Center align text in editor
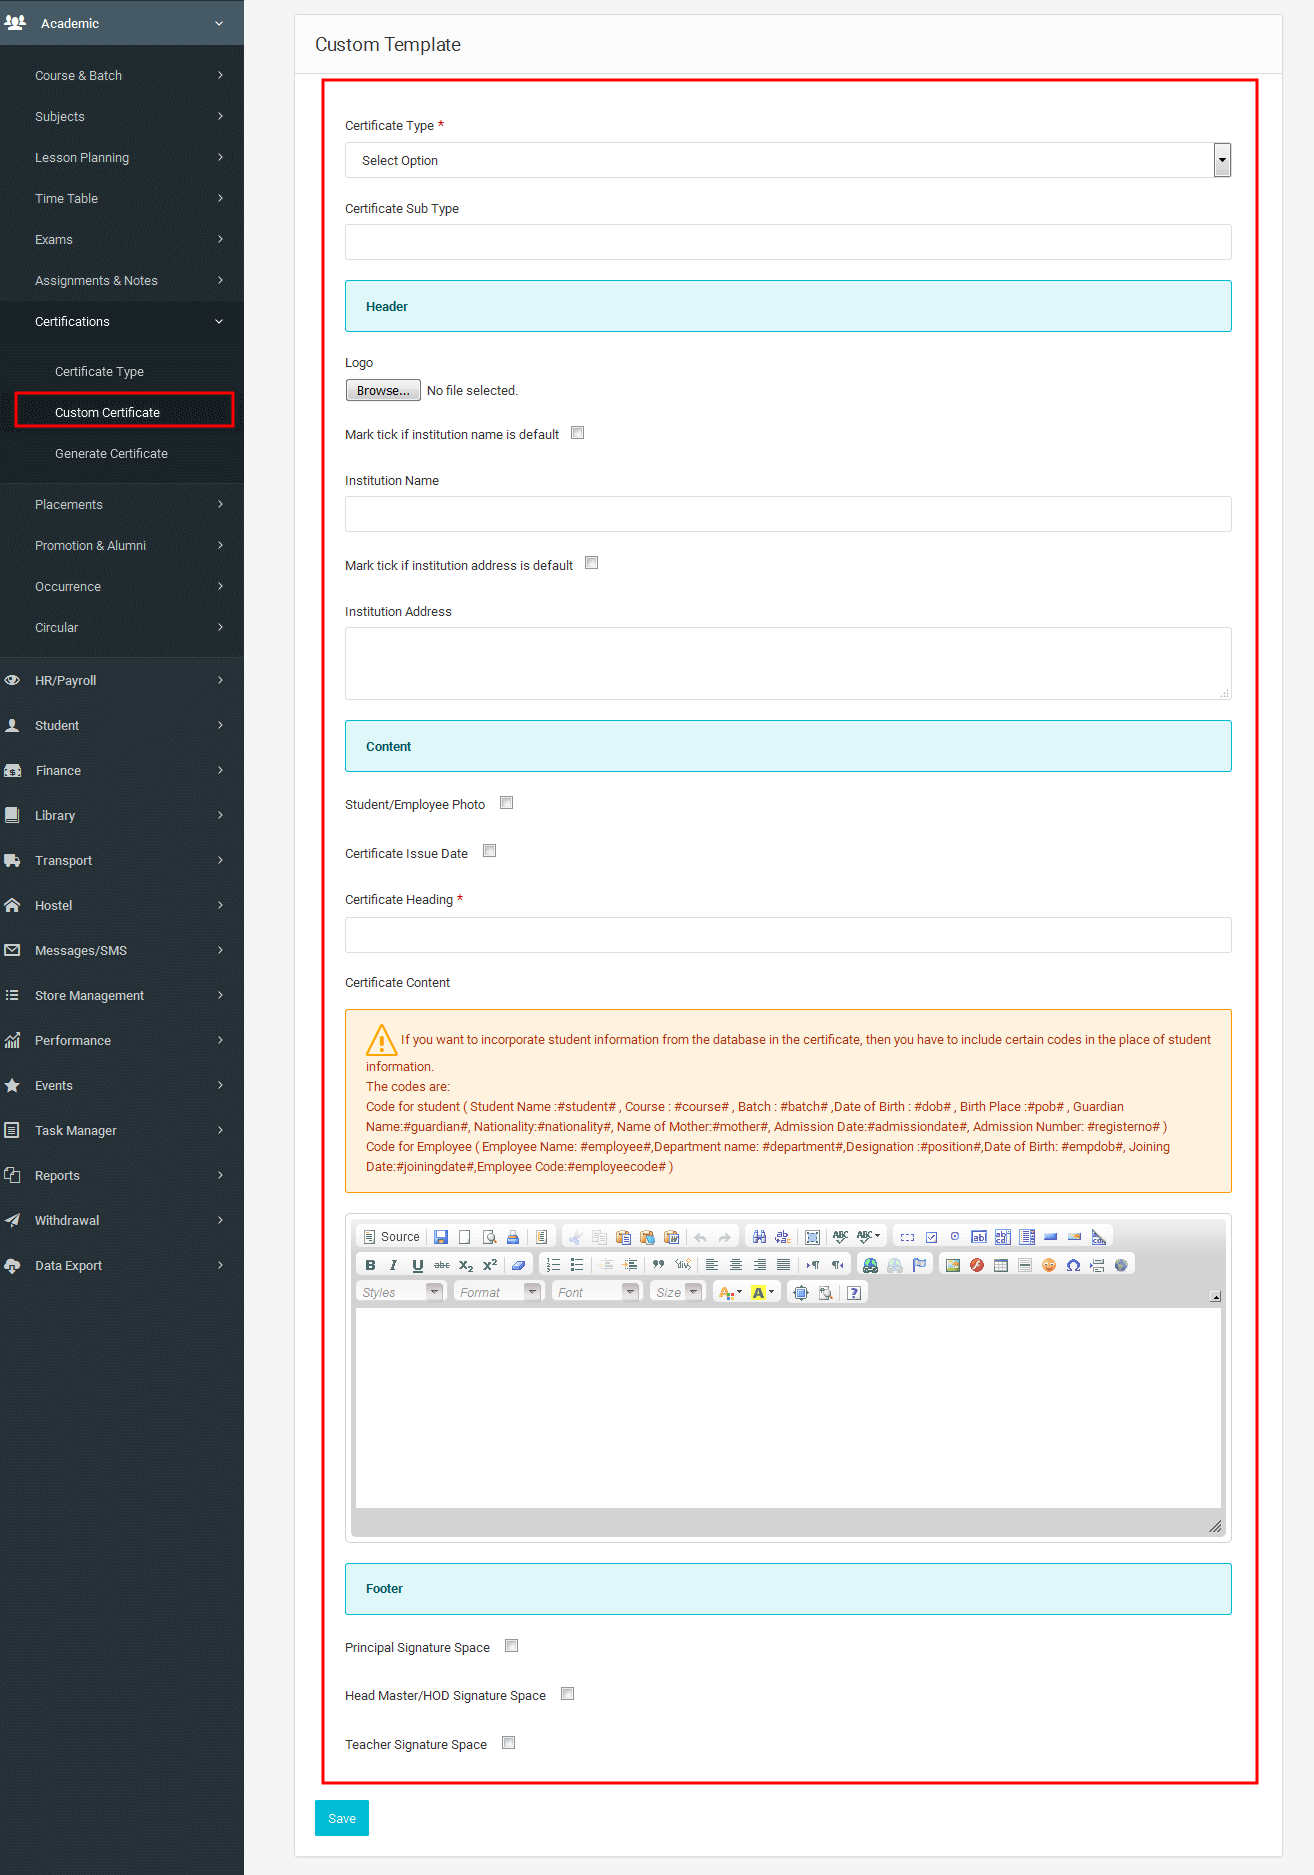The height and width of the screenshot is (1875, 1314). [x=736, y=1265]
